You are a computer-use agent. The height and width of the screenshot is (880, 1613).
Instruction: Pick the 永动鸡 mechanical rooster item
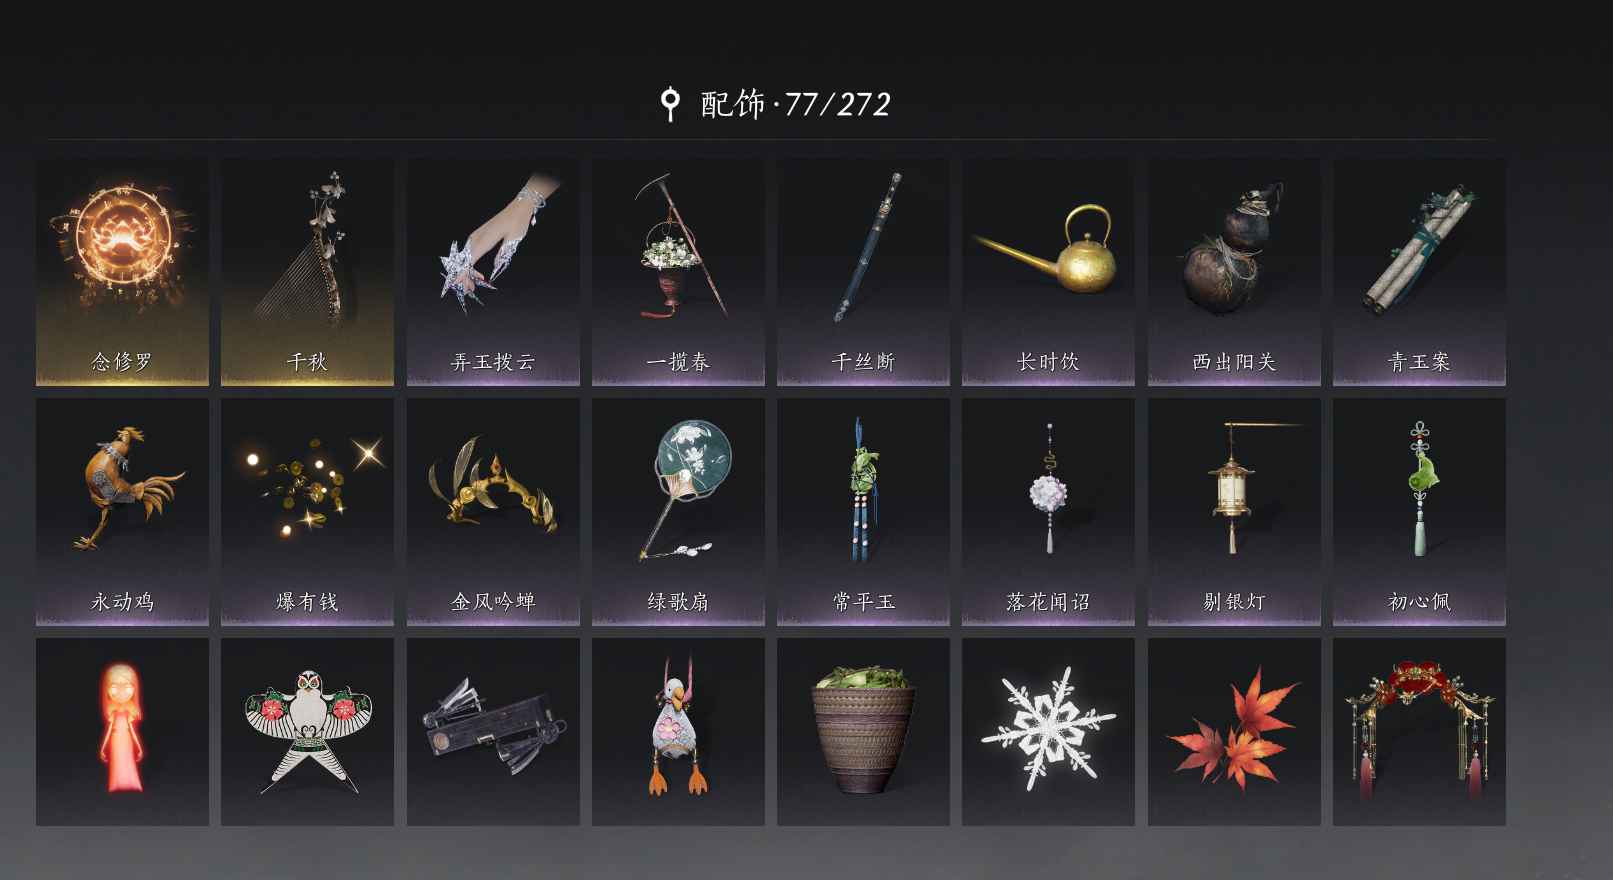click(122, 512)
